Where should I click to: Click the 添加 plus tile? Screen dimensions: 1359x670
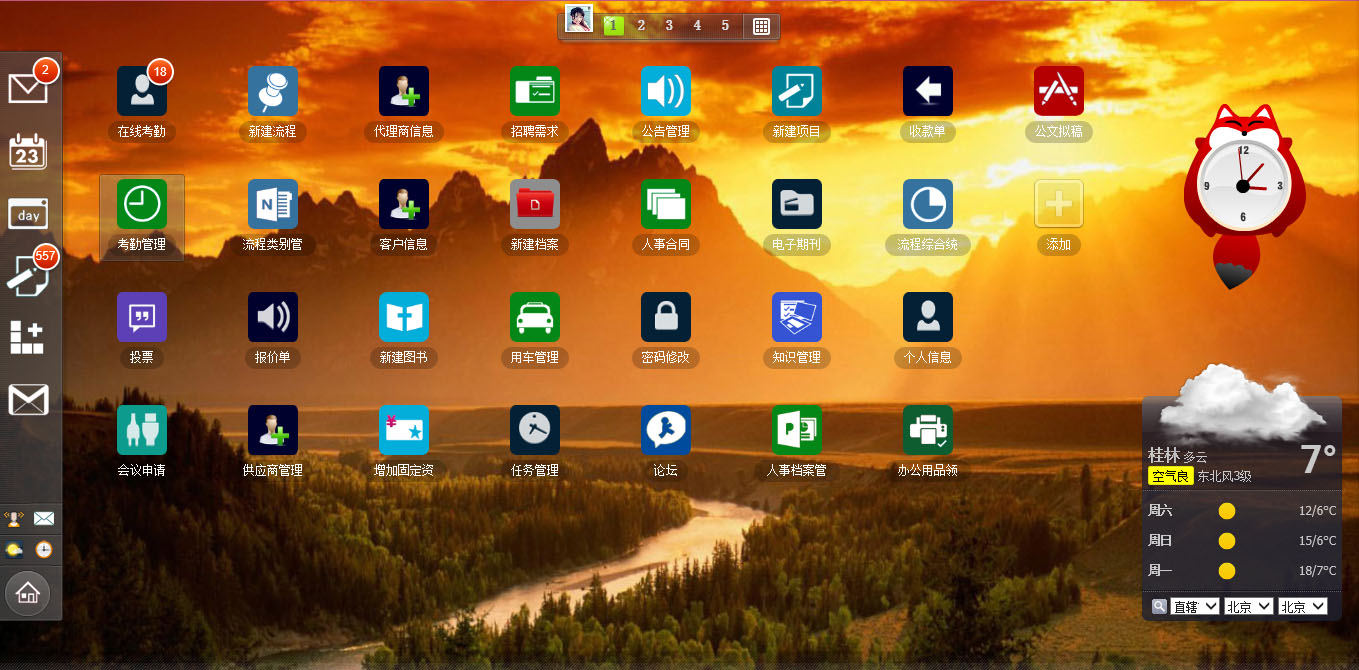click(x=1059, y=204)
